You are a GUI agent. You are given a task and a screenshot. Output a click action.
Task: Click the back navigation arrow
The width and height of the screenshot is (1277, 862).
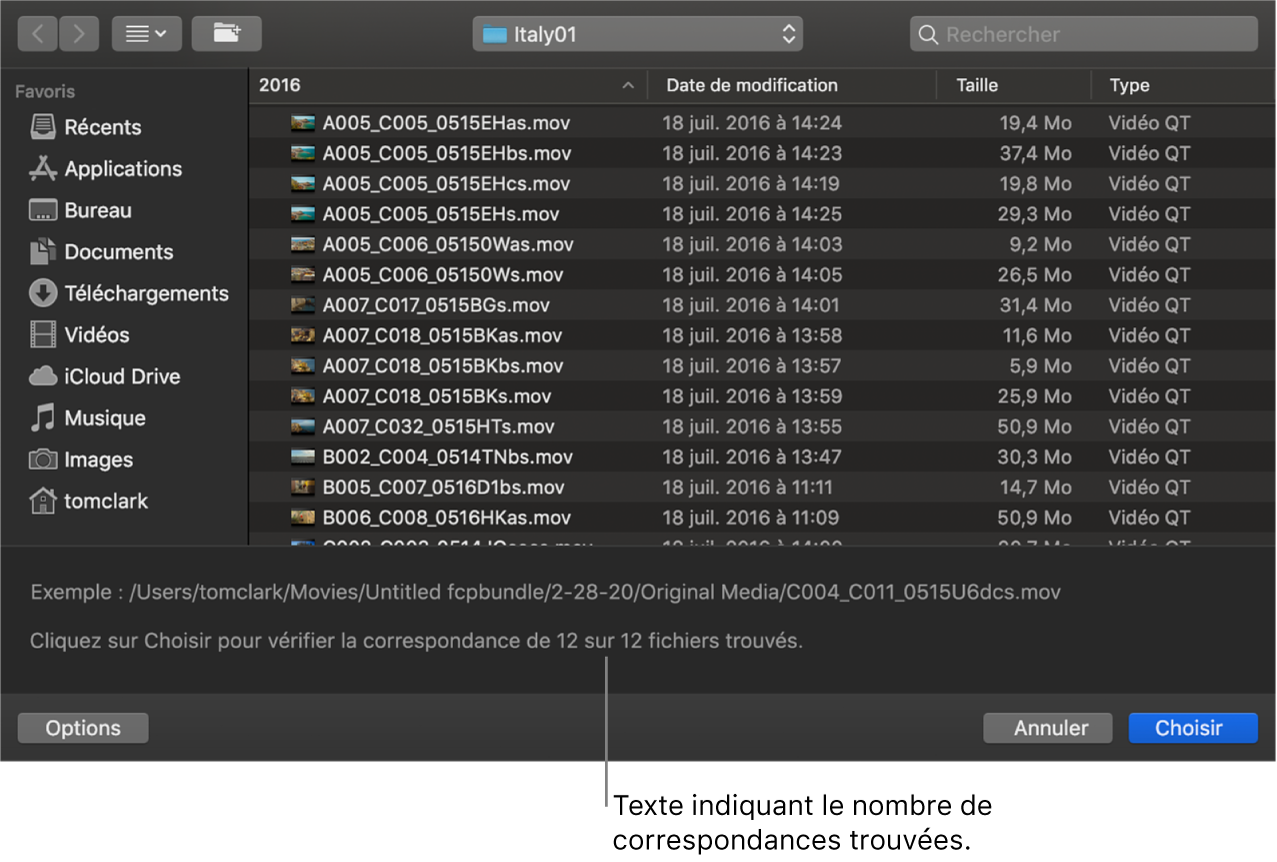(x=37, y=34)
